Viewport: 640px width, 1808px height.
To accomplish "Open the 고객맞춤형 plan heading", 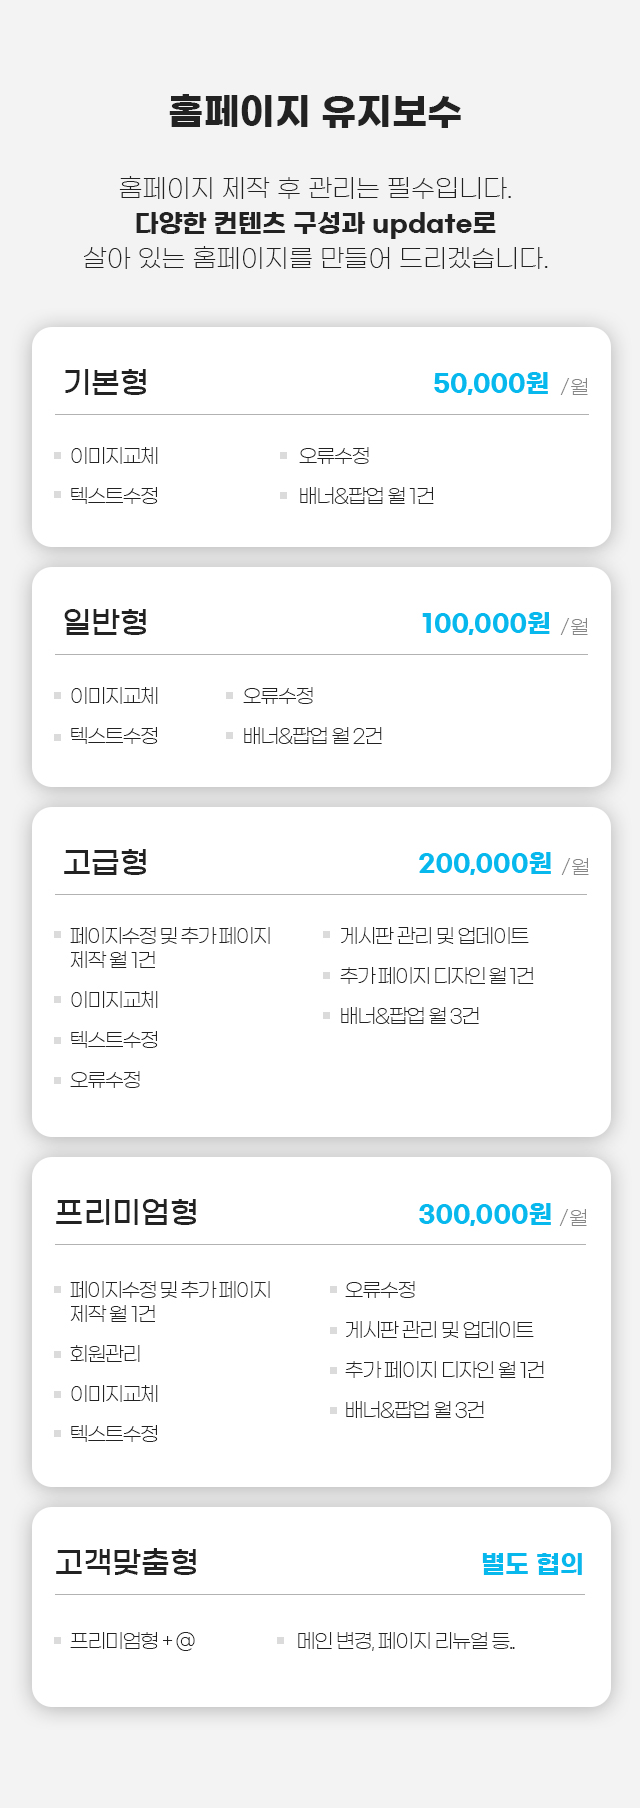I will 126,1561.
